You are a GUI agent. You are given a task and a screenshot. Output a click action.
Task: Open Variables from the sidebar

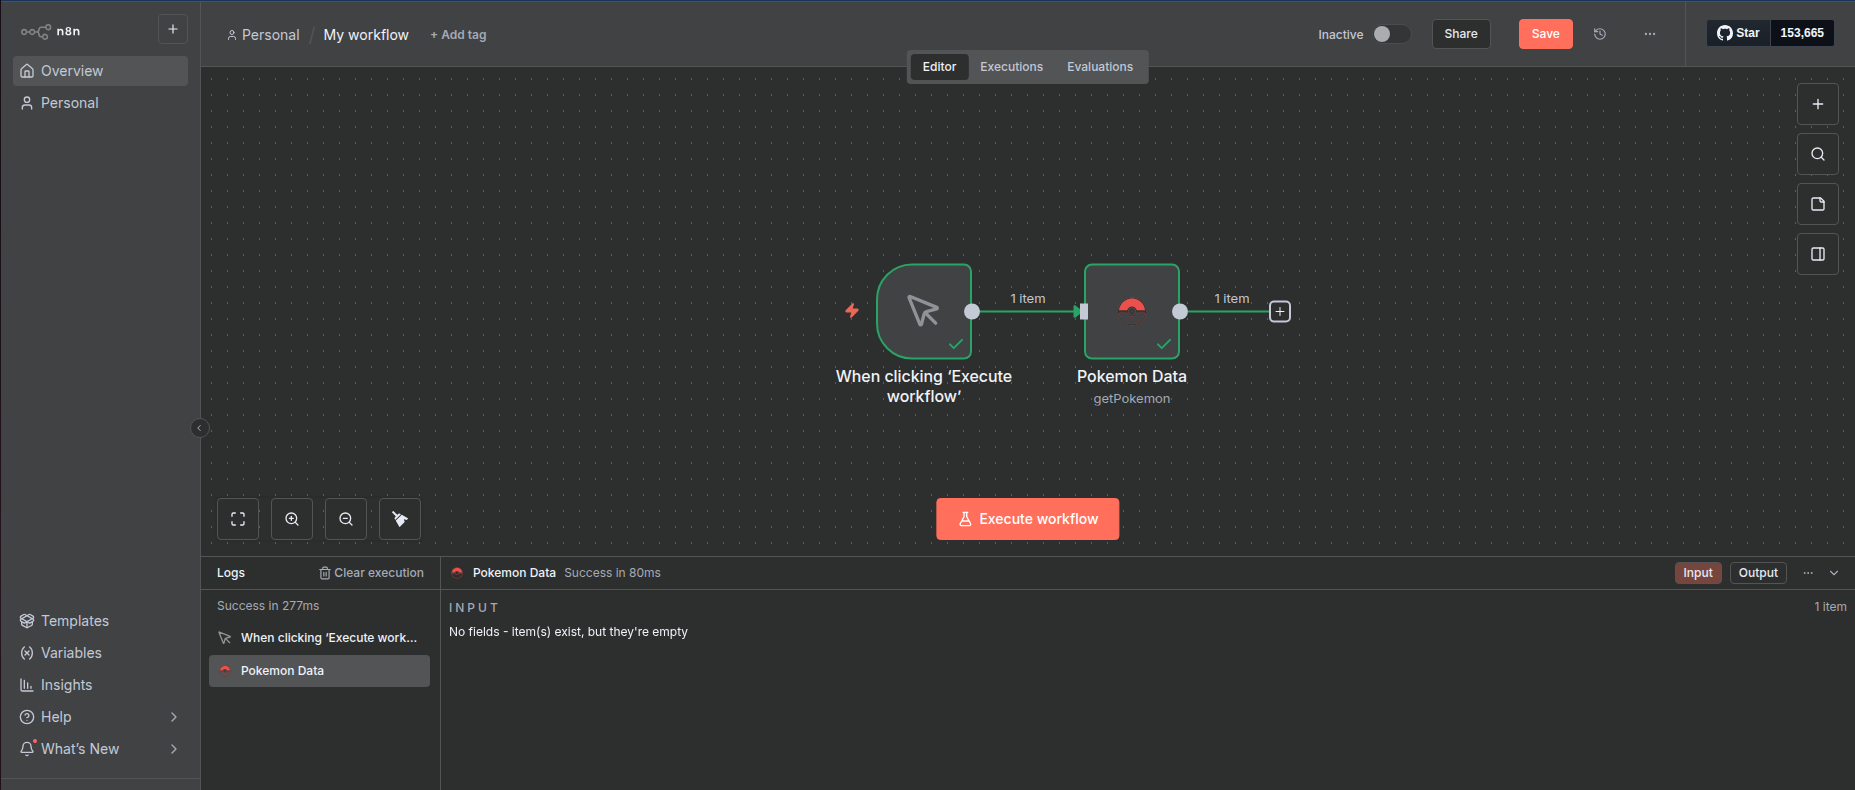click(100, 653)
